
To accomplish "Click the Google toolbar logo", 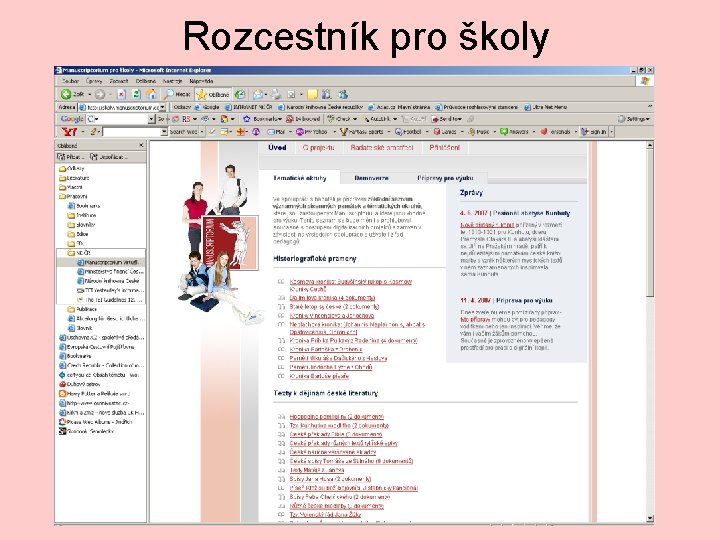I will (x=72, y=119).
